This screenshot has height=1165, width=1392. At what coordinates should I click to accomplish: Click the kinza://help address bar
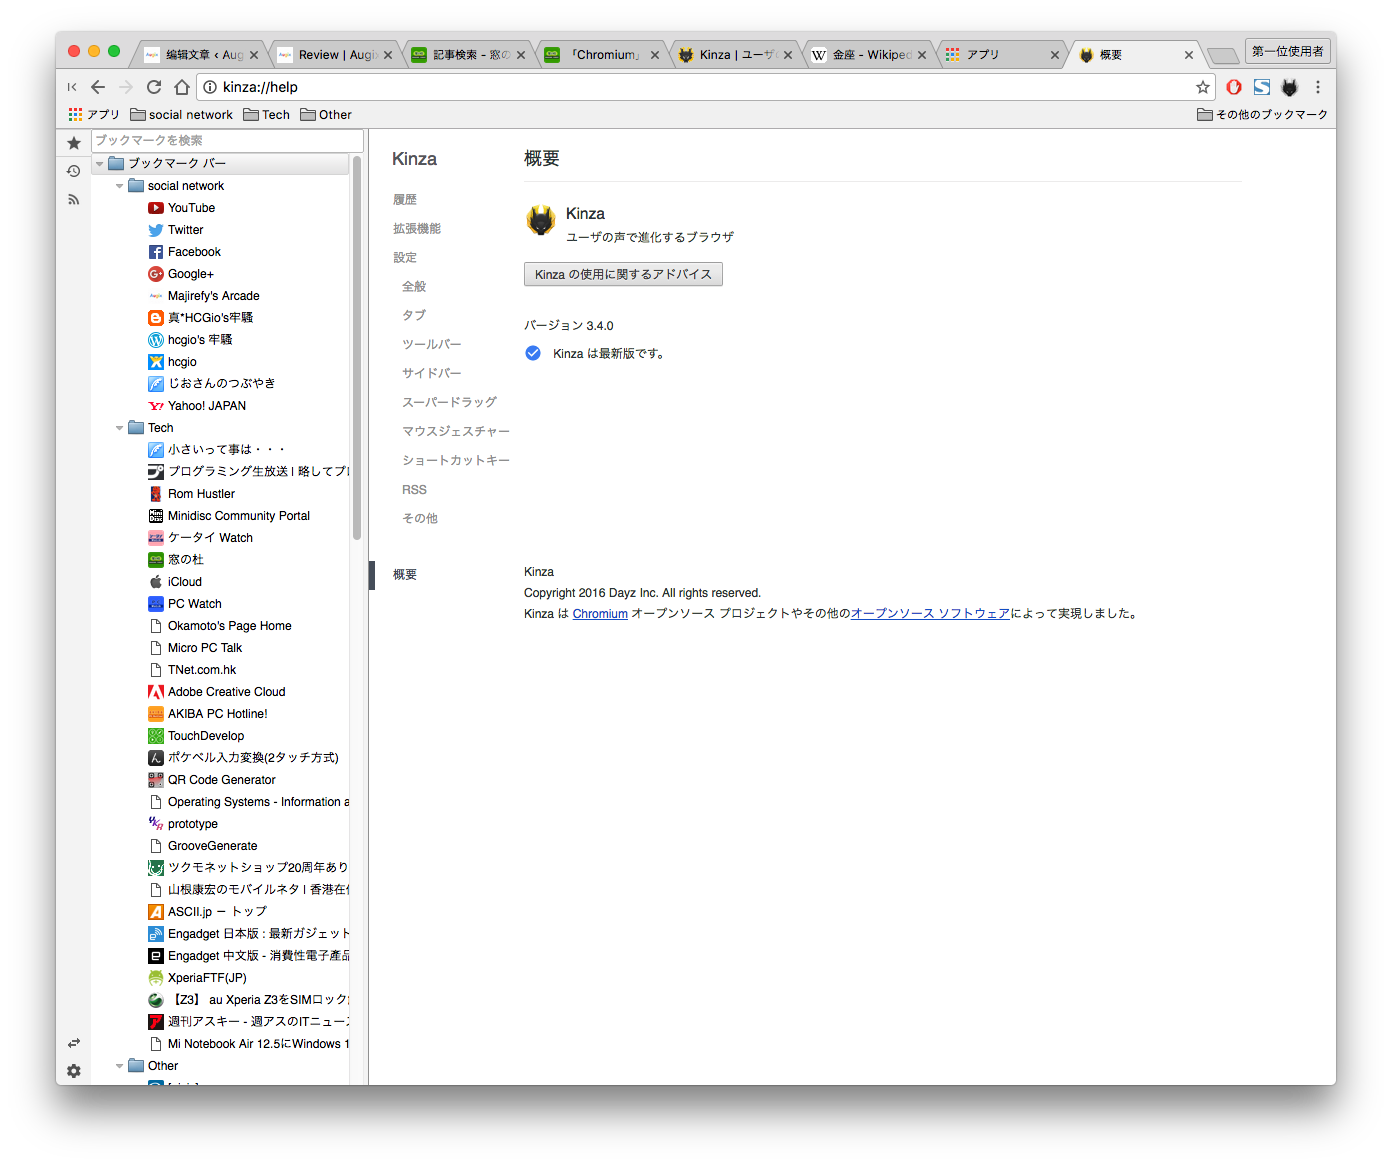coord(705,87)
